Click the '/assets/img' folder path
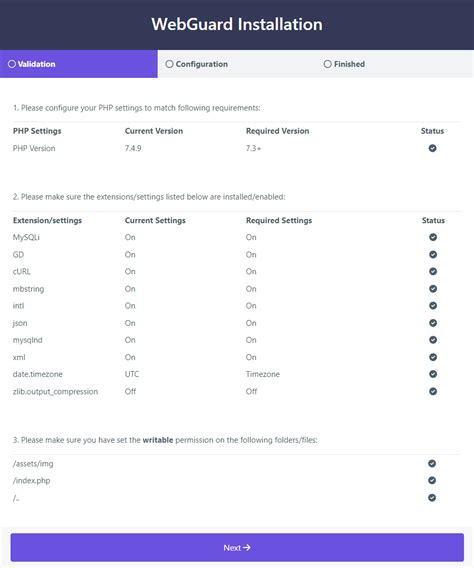474x568 pixels. pyautogui.click(x=33, y=464)
